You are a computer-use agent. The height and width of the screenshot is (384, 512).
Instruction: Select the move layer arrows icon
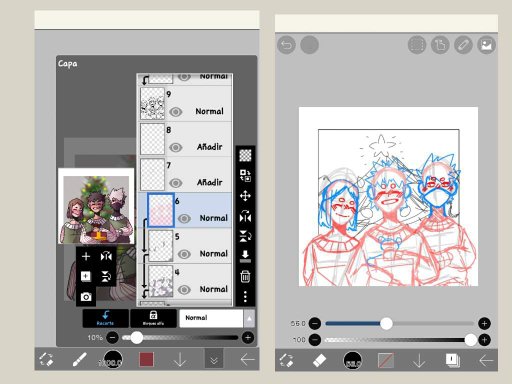coord(245,196)
